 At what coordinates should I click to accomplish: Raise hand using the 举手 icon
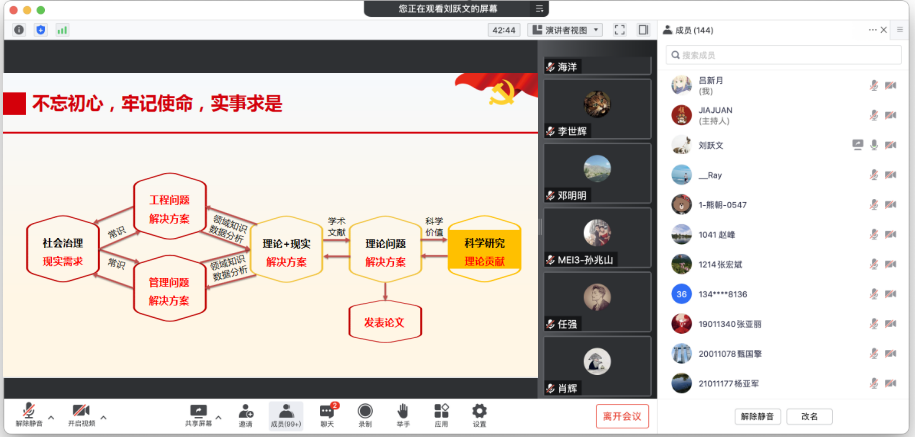[x=403, y=411]
